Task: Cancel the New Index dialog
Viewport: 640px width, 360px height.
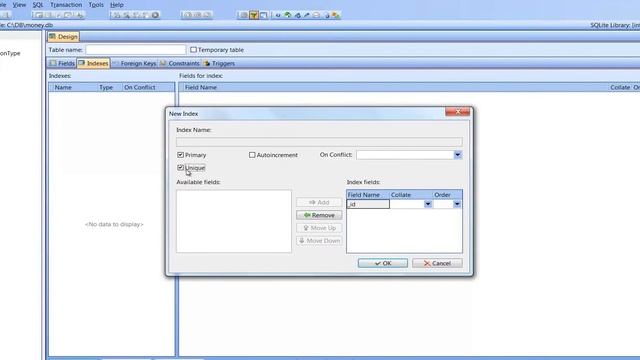Action: [437, 263]
